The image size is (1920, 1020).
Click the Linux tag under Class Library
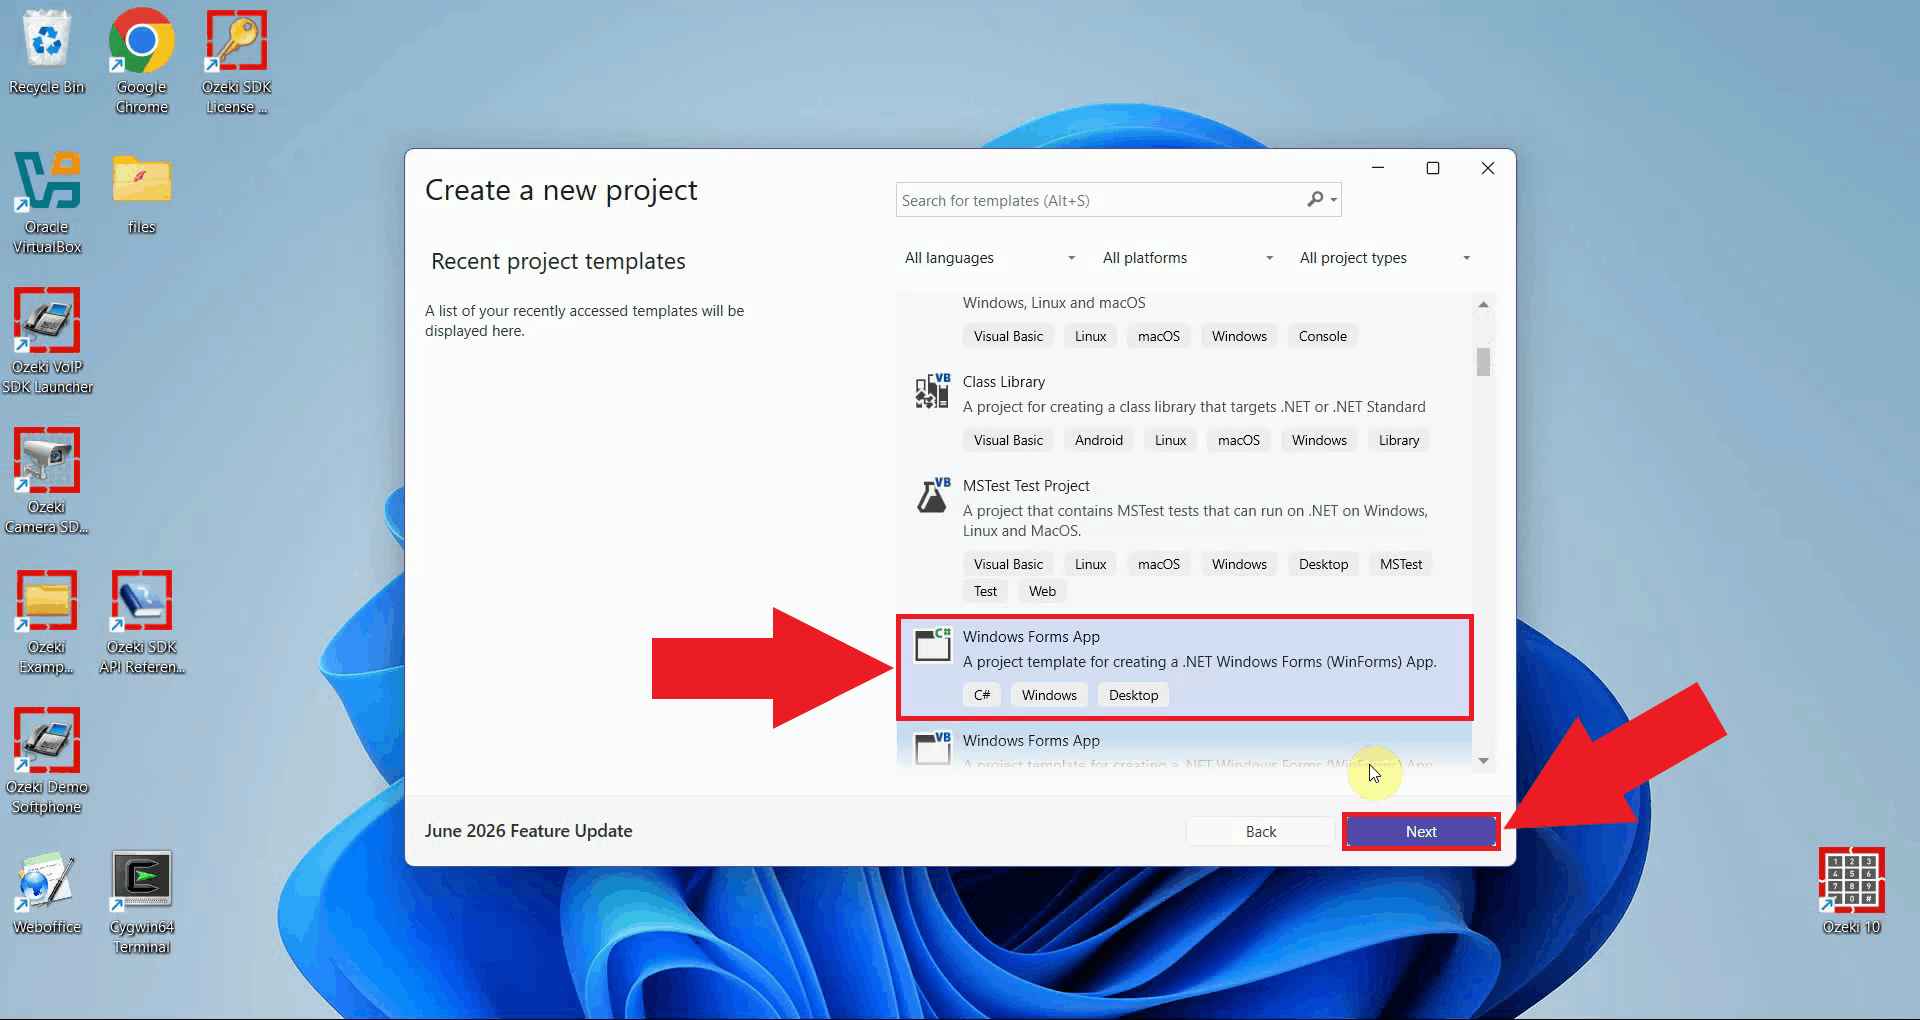1170,440
